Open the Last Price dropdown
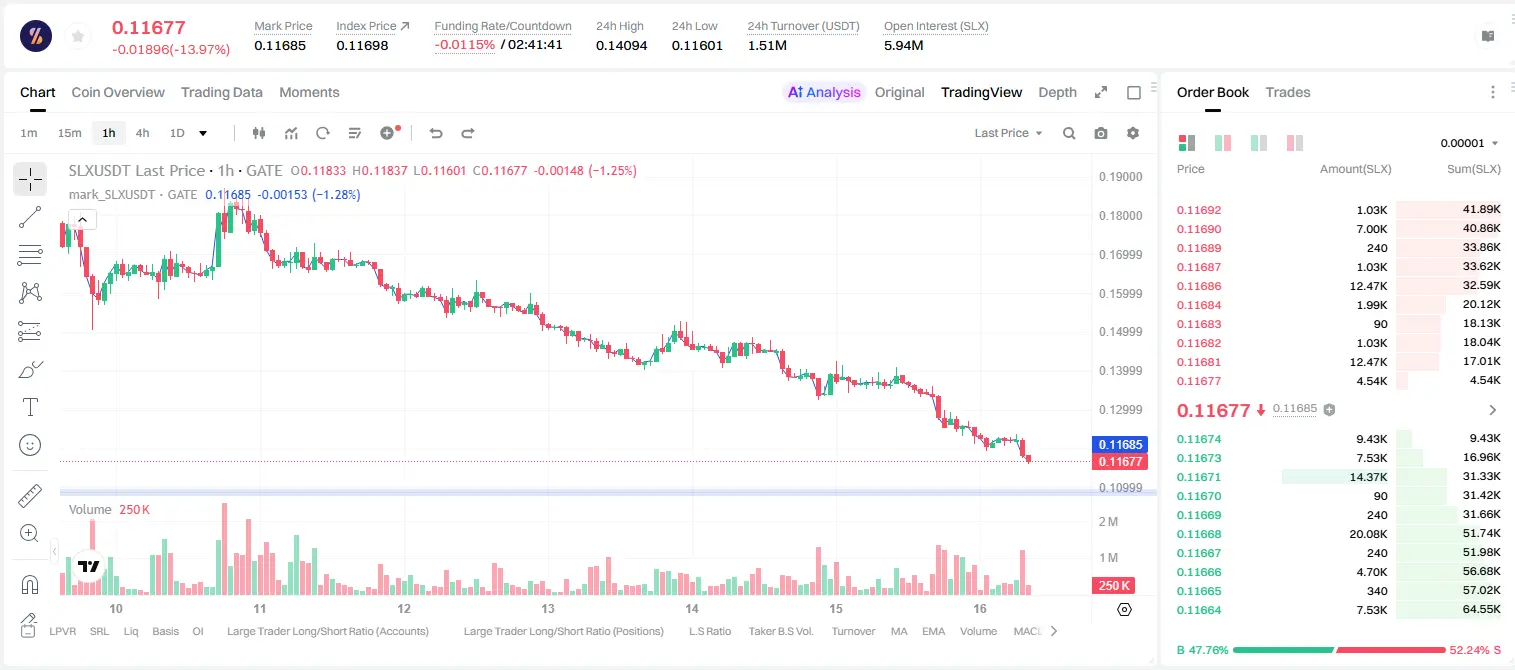The image size is (1515, 670). (x=1009, y=133)
